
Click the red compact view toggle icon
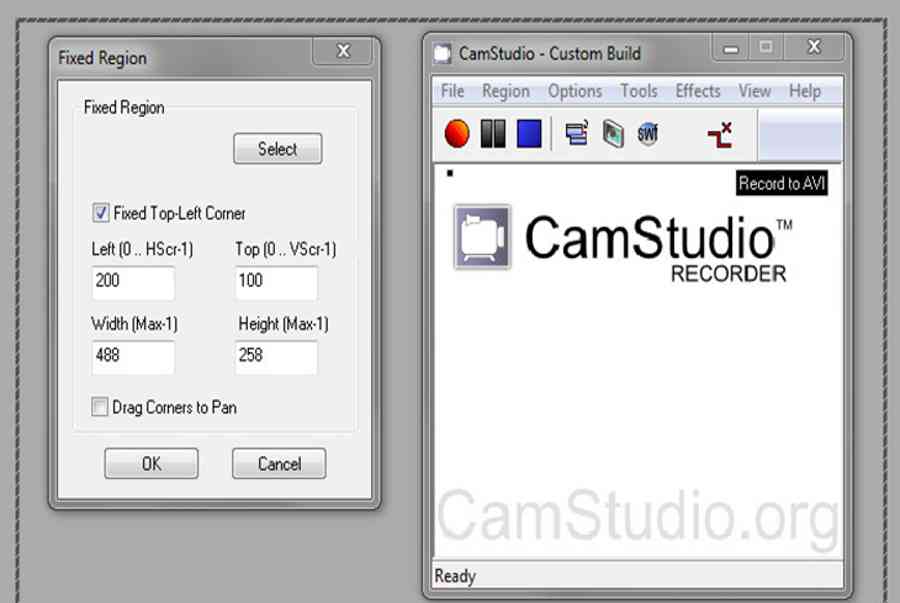[720, 135]
